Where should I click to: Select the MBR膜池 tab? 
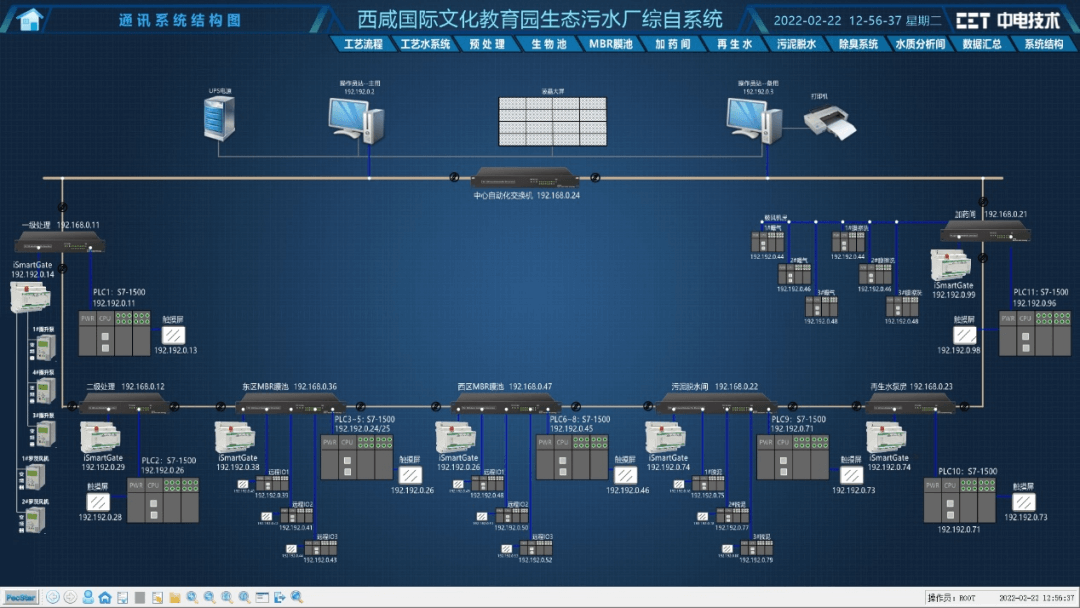click(612, 44)
